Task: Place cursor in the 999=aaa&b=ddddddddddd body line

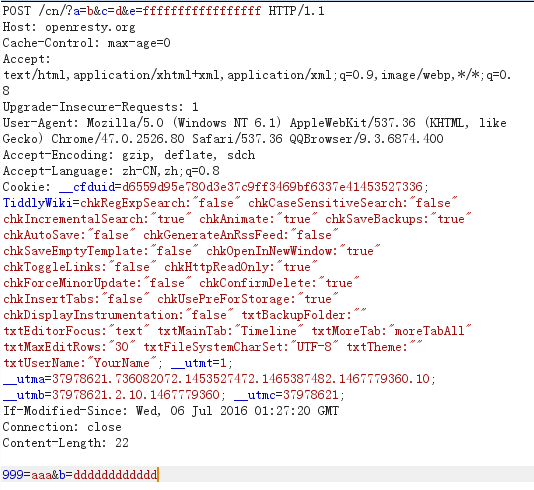Action: 80,474
